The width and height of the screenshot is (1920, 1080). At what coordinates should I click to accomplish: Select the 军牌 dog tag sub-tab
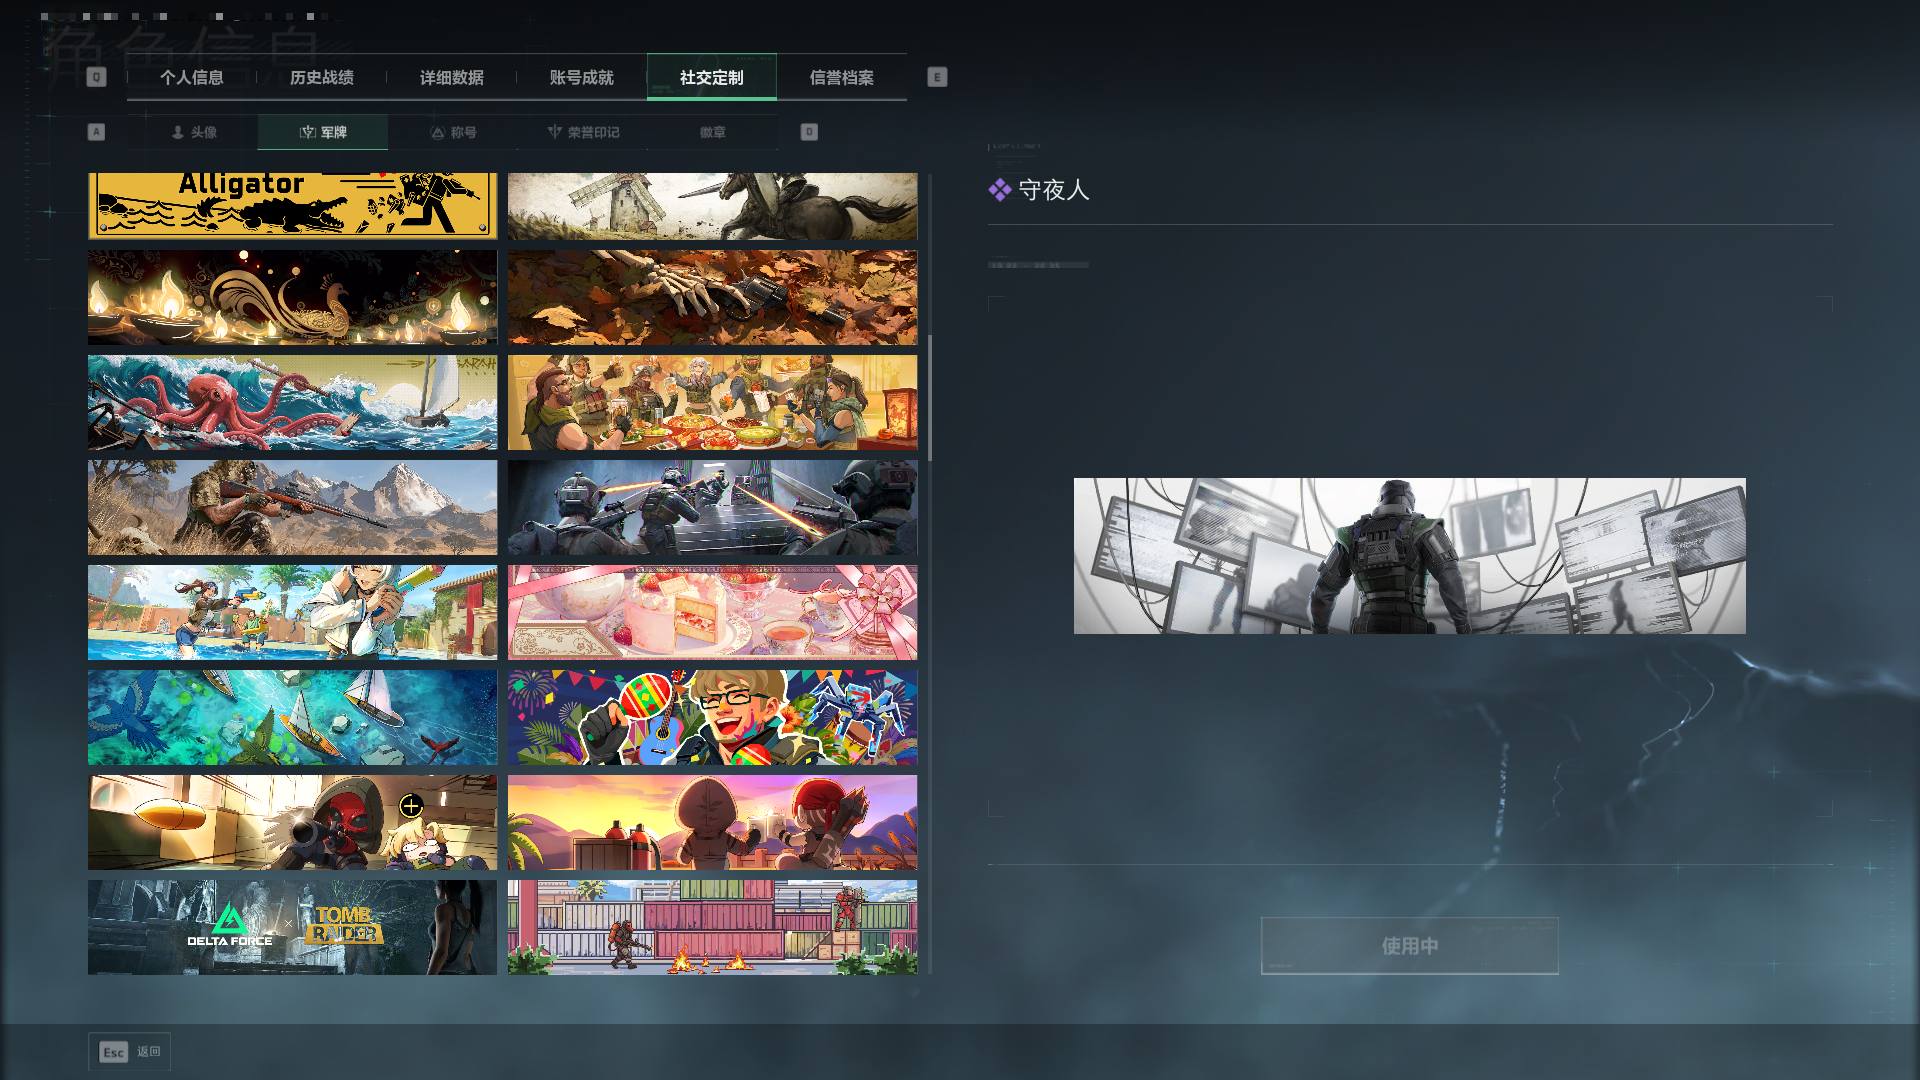tap(323, 132)
